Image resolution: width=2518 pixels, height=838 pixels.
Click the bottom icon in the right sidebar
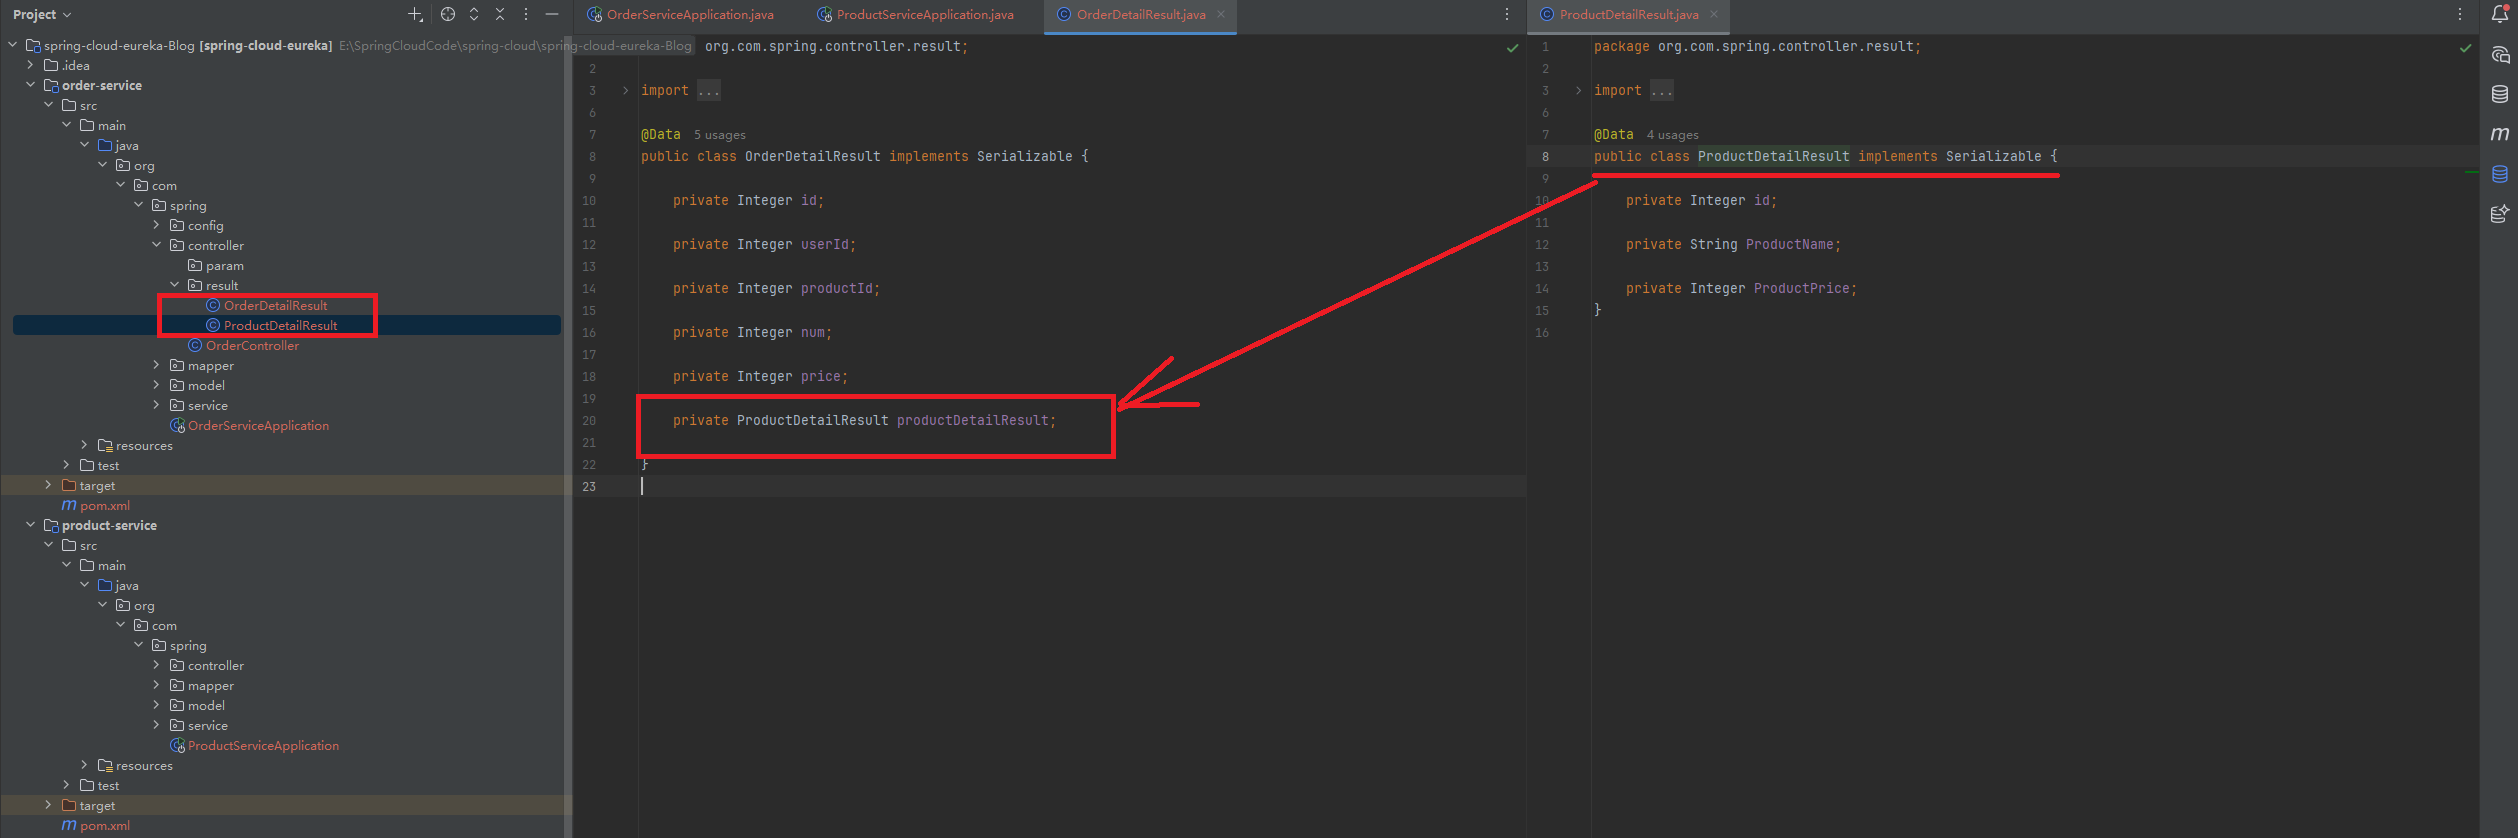tap(2500, 213)
